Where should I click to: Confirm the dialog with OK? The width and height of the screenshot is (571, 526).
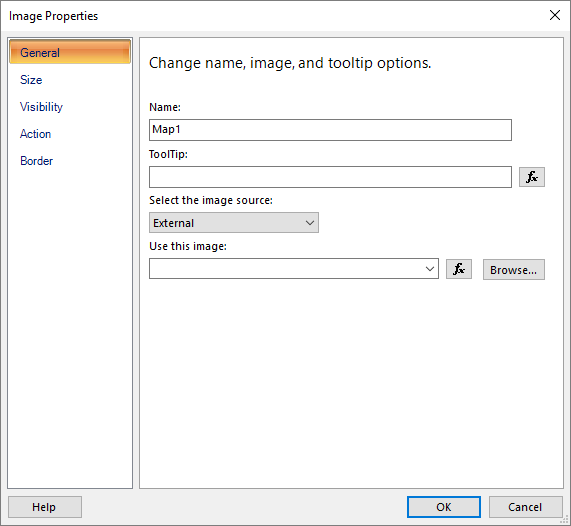click(444, 507)
